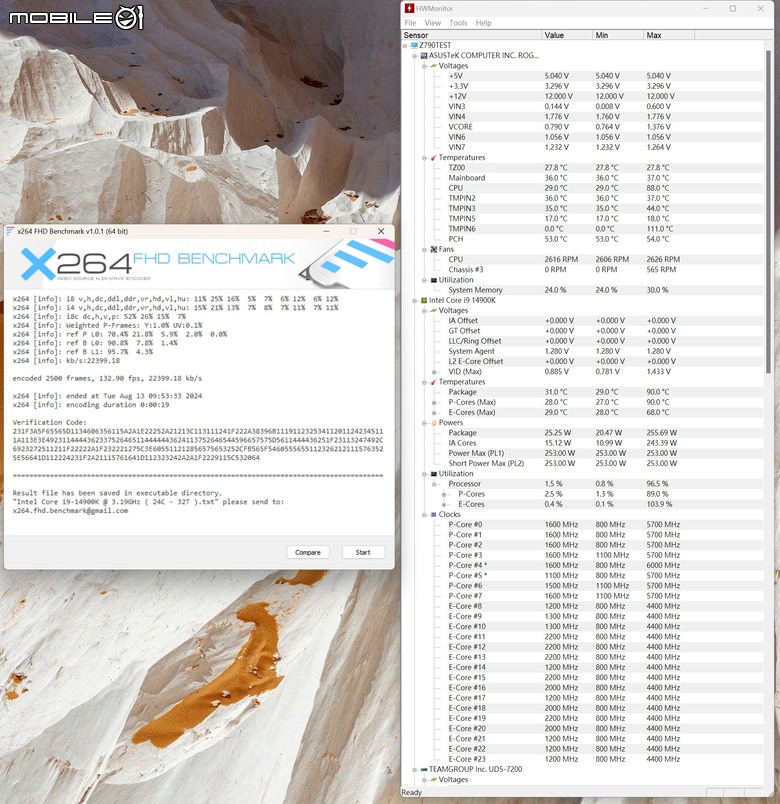Open the Tools menu in HWMonitor
780x804 pixels.
pyautogui.click(x=458, y=23)
